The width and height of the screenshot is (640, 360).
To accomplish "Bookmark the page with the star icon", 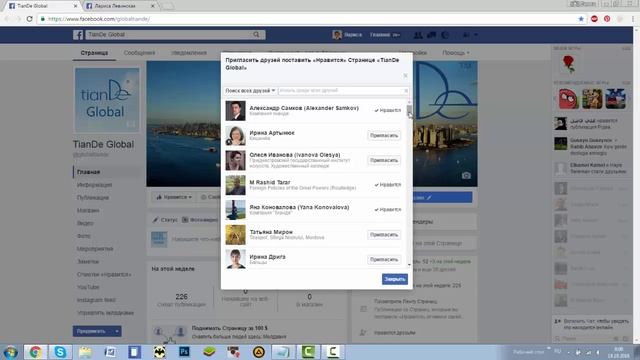I will 581,19.
